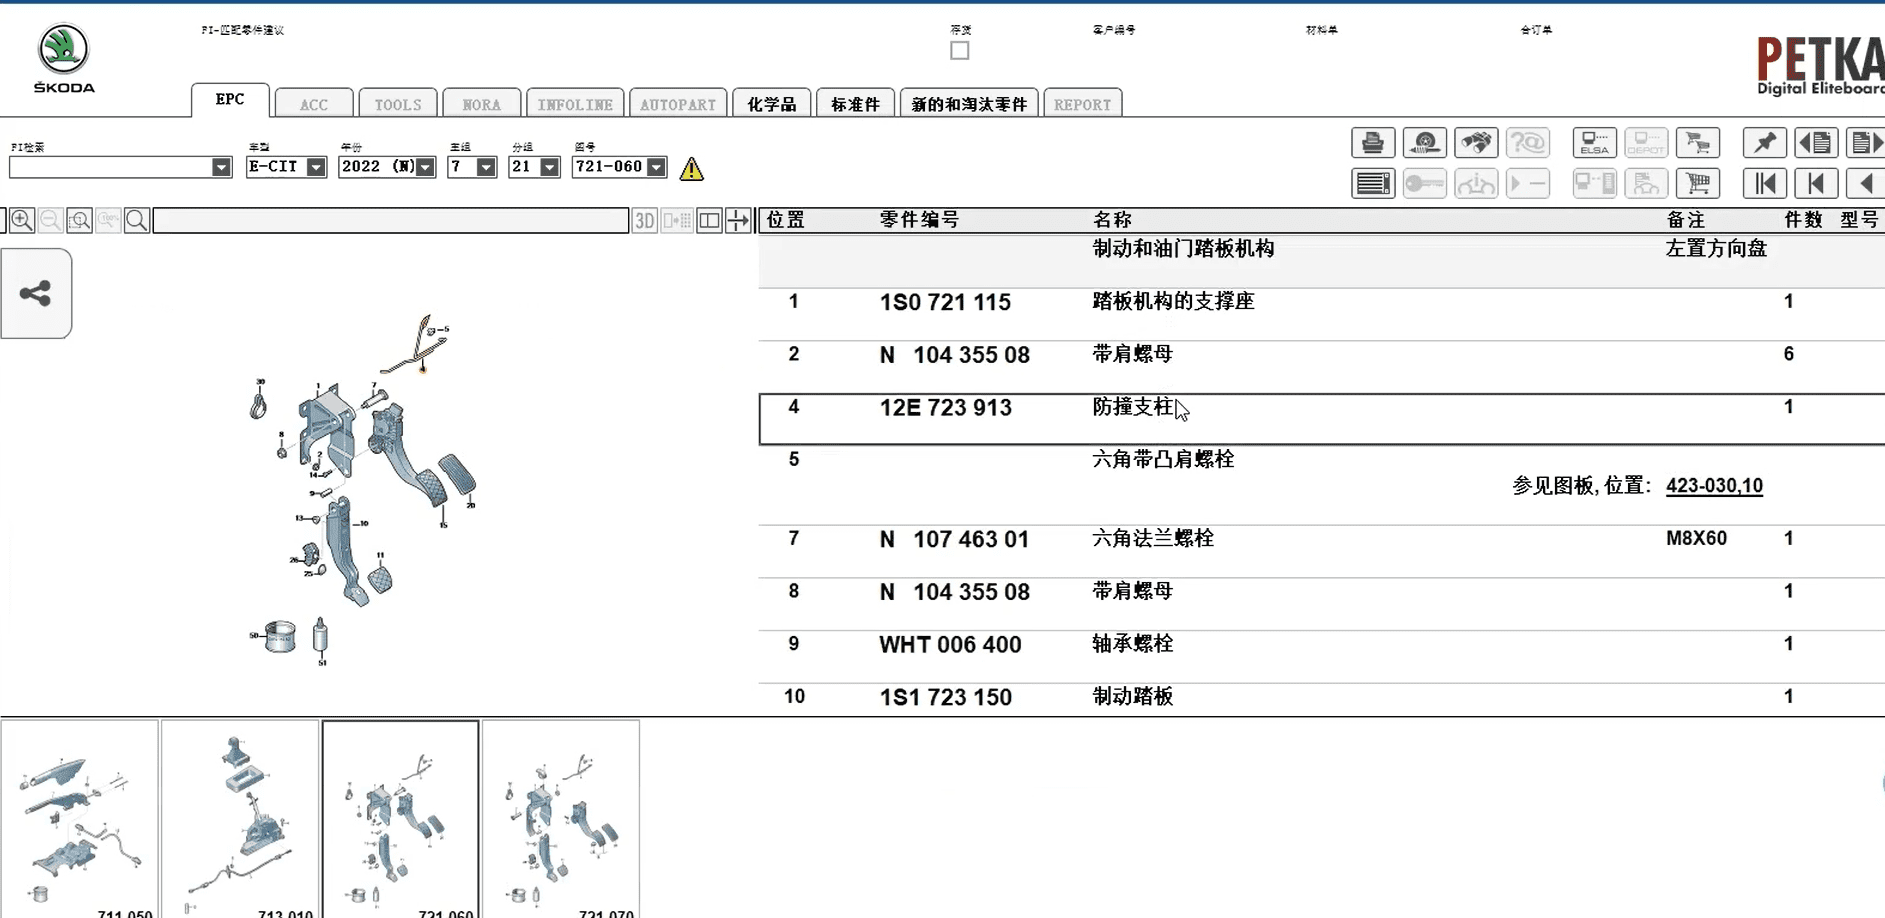Image resolution: width=1885 pixels, height=918 pixels.
Task: Open the ELSA tool from the toolbar
Action: coord(1594,143)
